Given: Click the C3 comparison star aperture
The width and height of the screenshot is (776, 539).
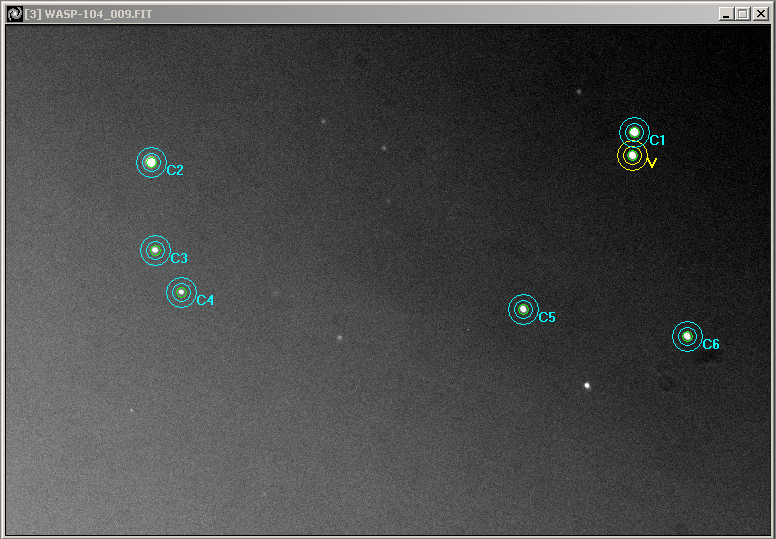Looking at the screenshot, I should click(155, 250).
